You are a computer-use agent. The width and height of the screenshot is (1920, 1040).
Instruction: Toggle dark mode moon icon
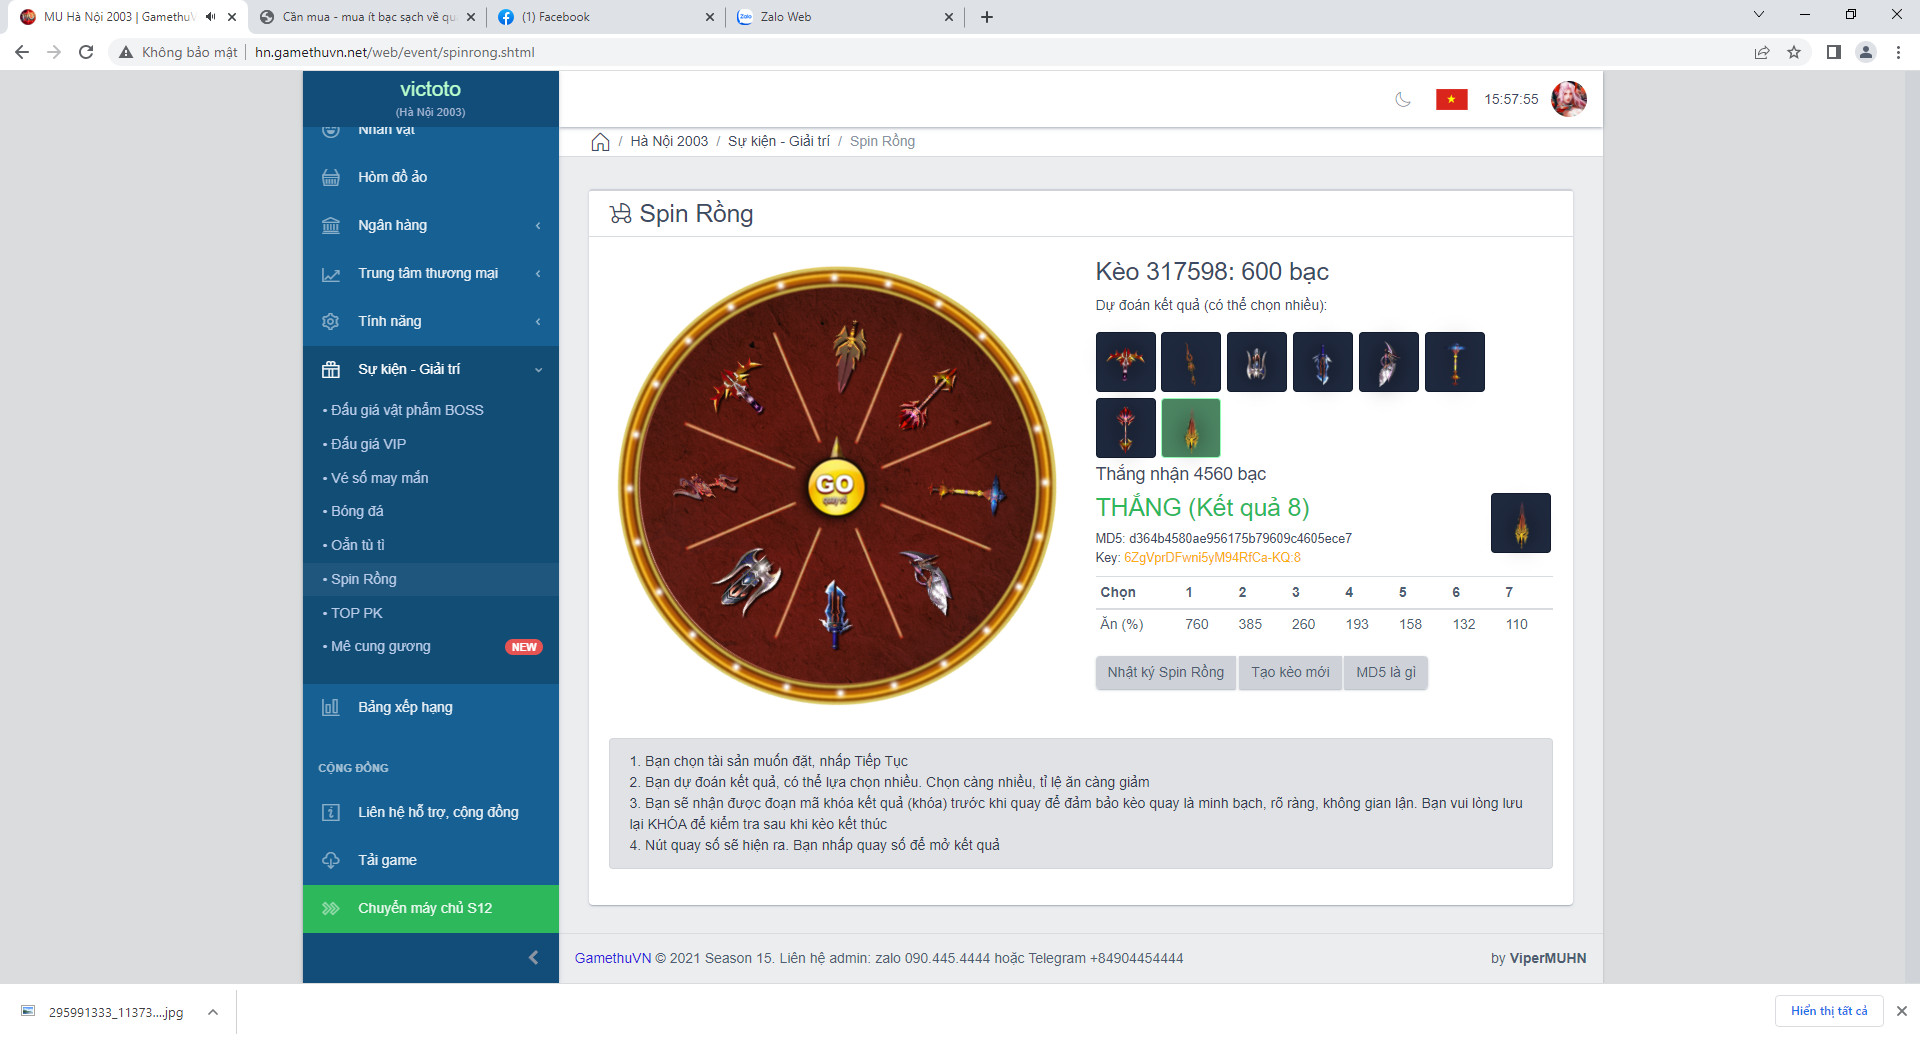pos(1403,99)
